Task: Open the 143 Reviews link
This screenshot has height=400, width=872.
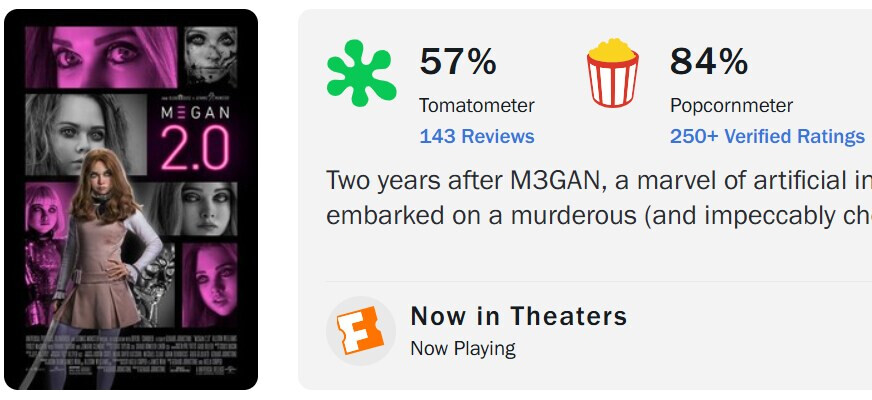Action: pyautogui.click(x=477, y=136)
